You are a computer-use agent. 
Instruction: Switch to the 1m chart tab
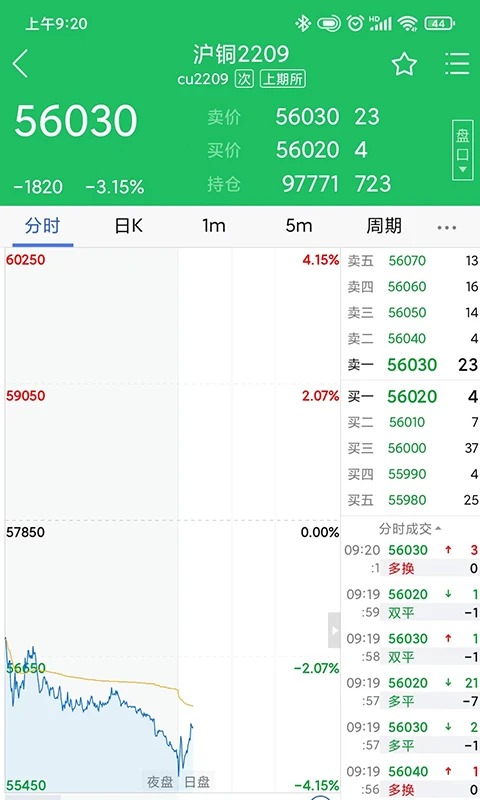tap(214, 226)
